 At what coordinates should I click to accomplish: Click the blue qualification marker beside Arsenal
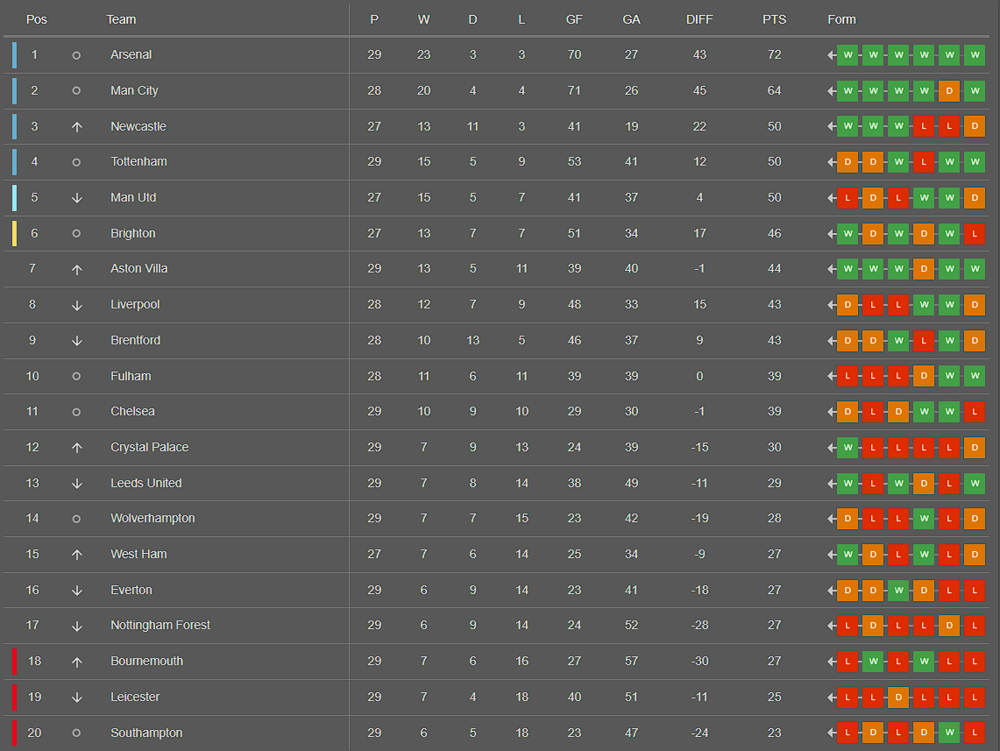tap(14, 55)
